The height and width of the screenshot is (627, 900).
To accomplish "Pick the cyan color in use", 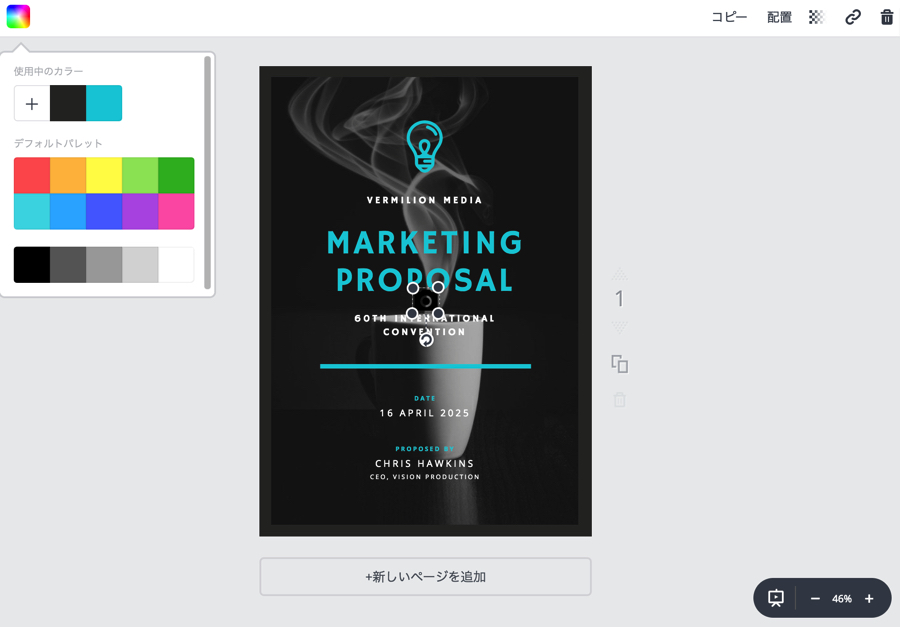I will pos(104,103).
